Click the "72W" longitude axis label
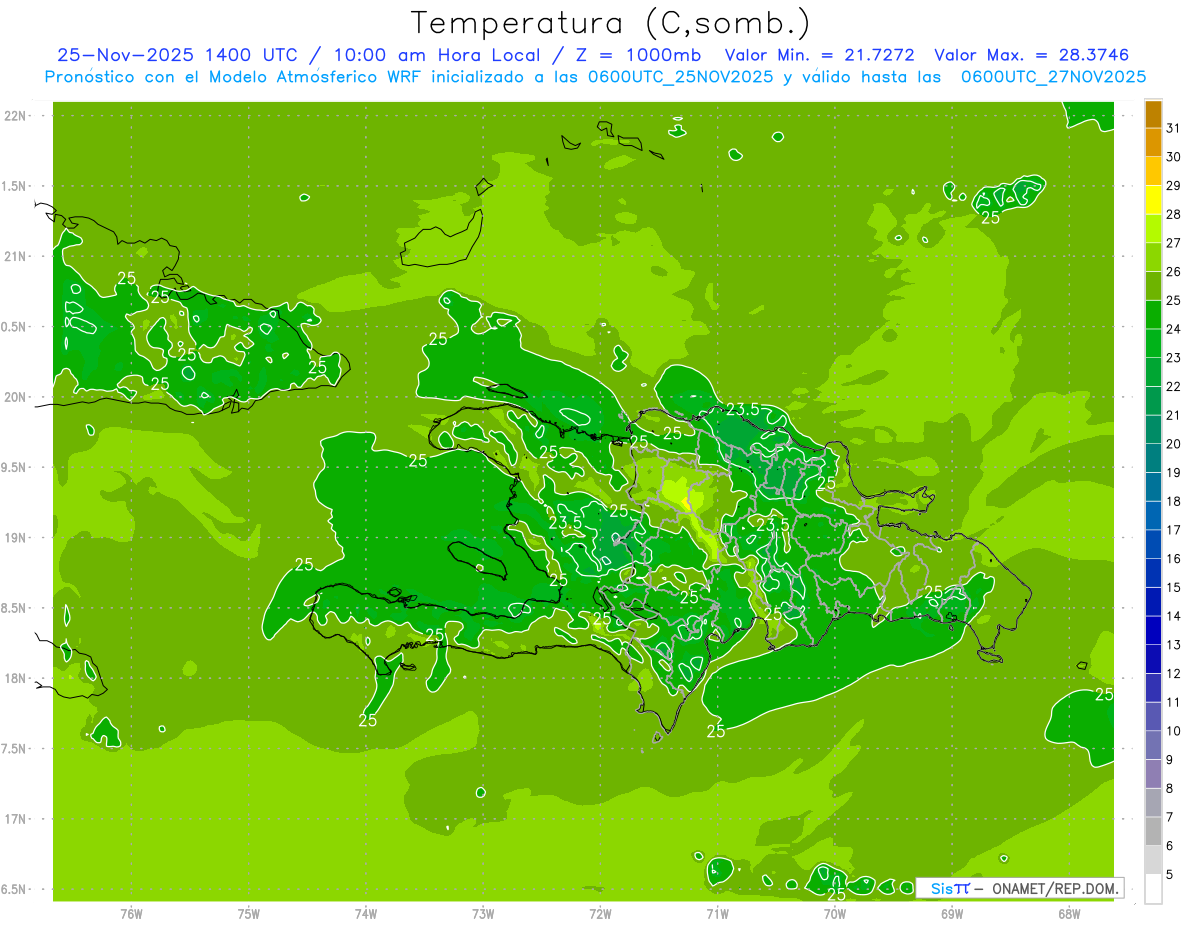The image size is (1200, 927). tap(600, 914)
